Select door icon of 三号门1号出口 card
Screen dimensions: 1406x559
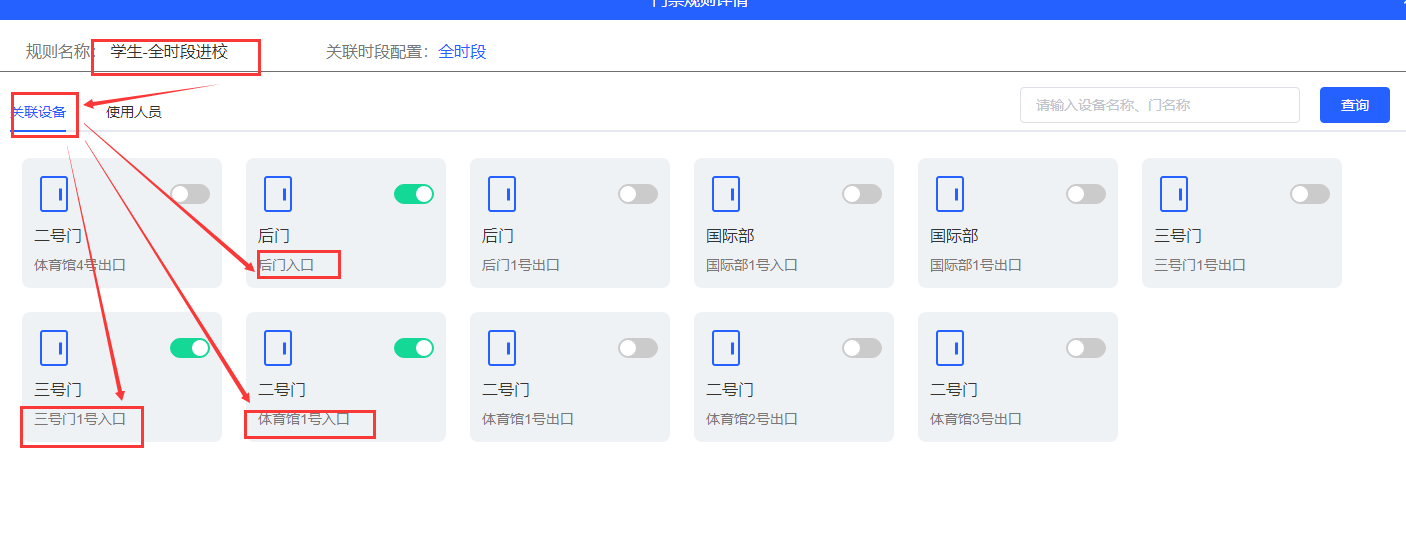1174,194
